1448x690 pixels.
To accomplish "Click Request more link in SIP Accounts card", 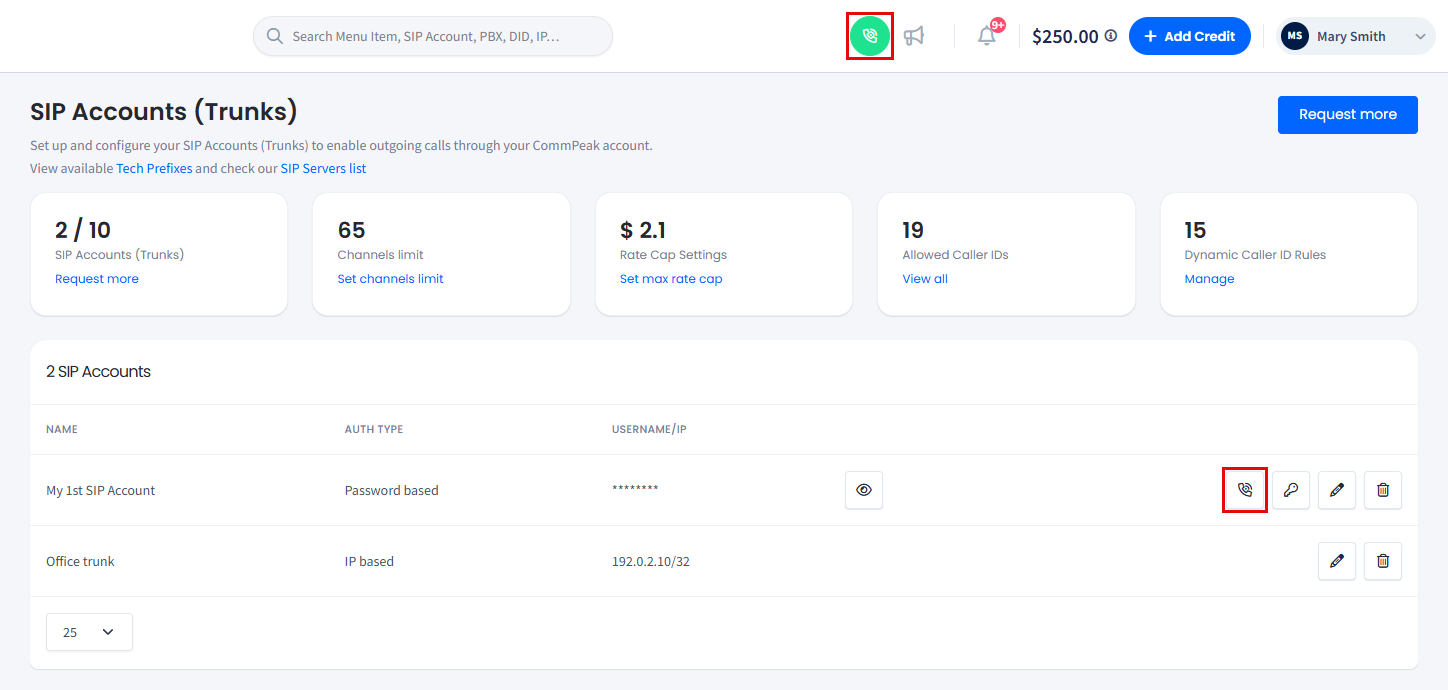I will [97, 279].
